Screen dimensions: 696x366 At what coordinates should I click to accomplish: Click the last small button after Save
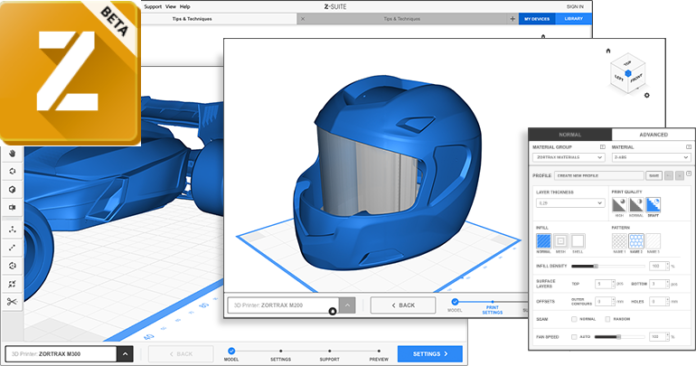pos(680,176)
